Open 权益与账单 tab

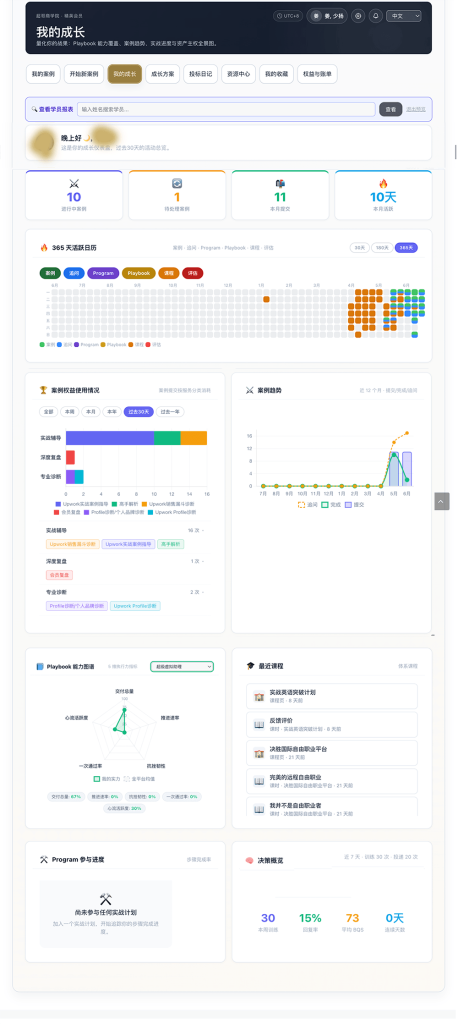point(318,74)
